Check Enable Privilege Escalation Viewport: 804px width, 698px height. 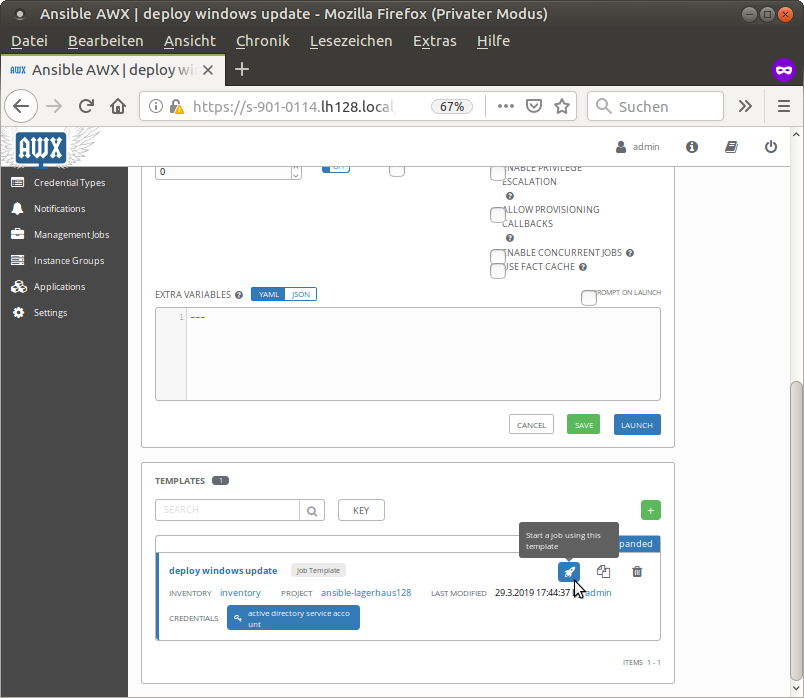[498, 173]
